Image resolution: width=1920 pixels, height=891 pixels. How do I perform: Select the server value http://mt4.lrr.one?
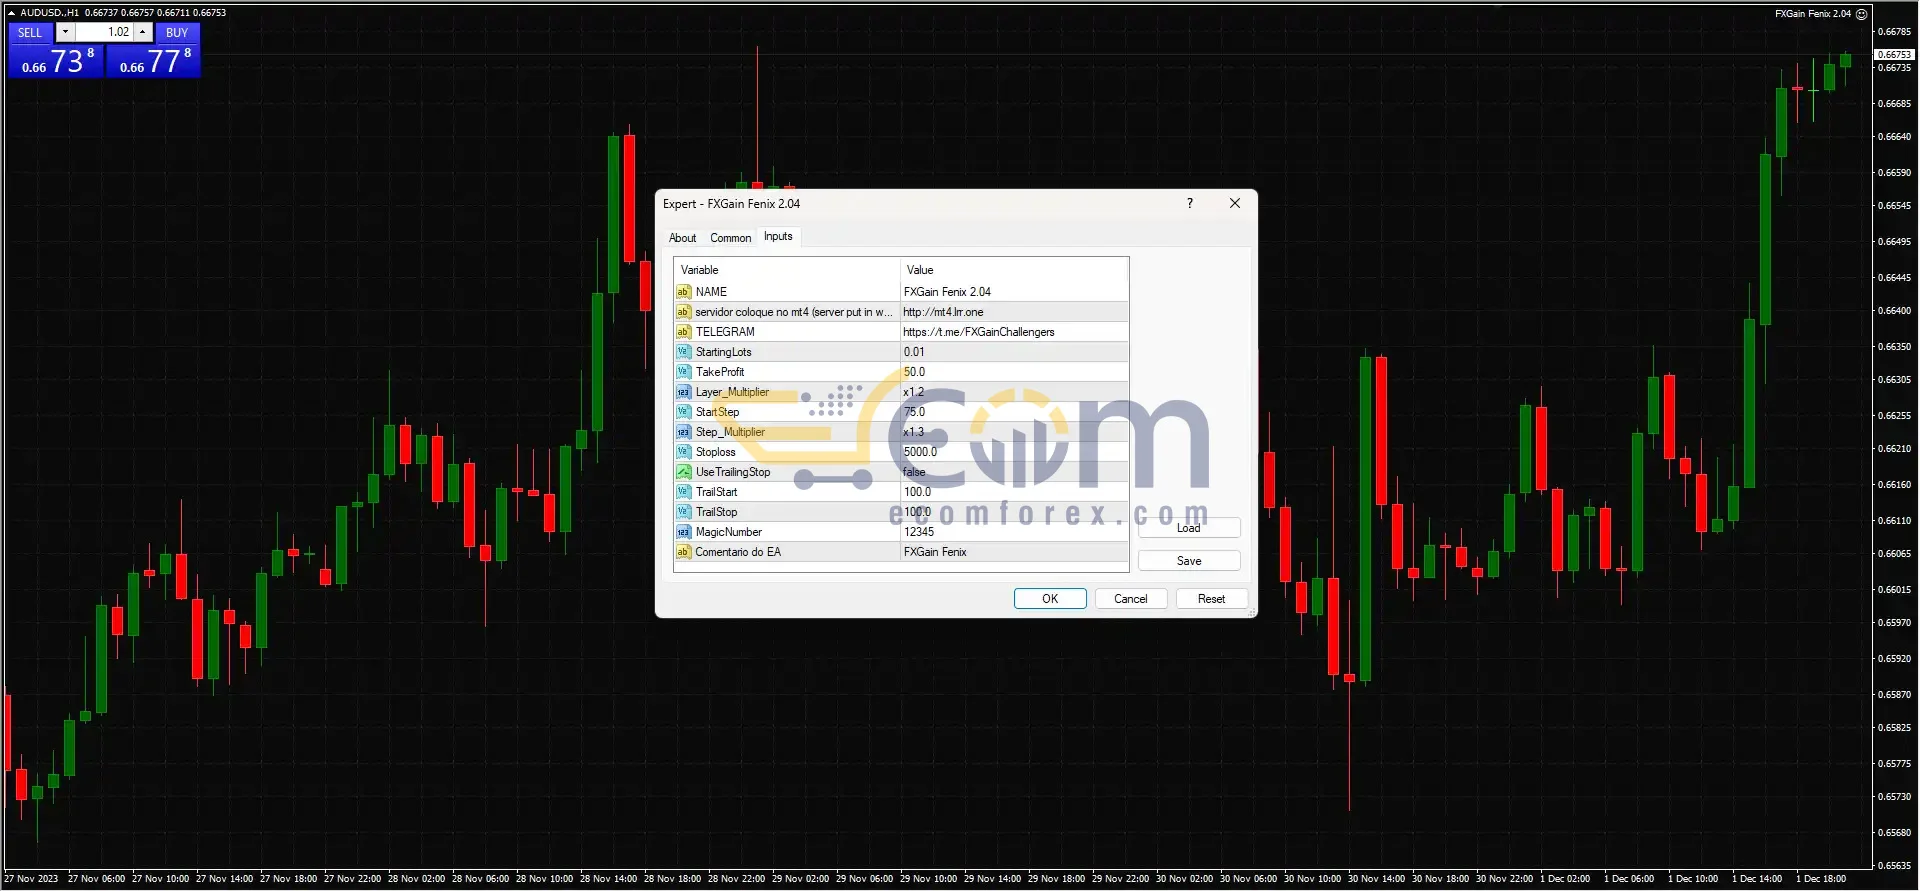coord(943,312)
